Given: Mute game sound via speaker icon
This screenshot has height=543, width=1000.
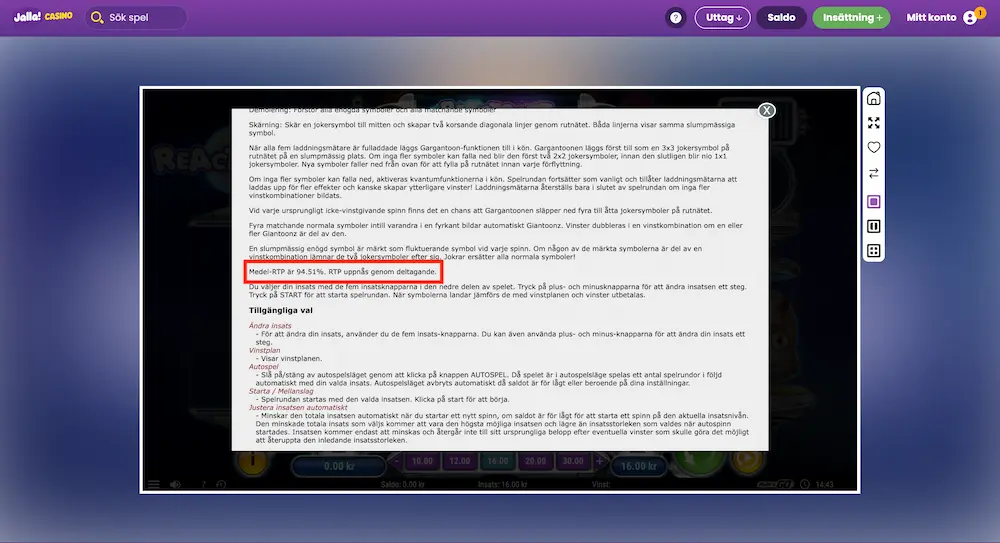Looking at the screenshot, I should tap(175, 484).
